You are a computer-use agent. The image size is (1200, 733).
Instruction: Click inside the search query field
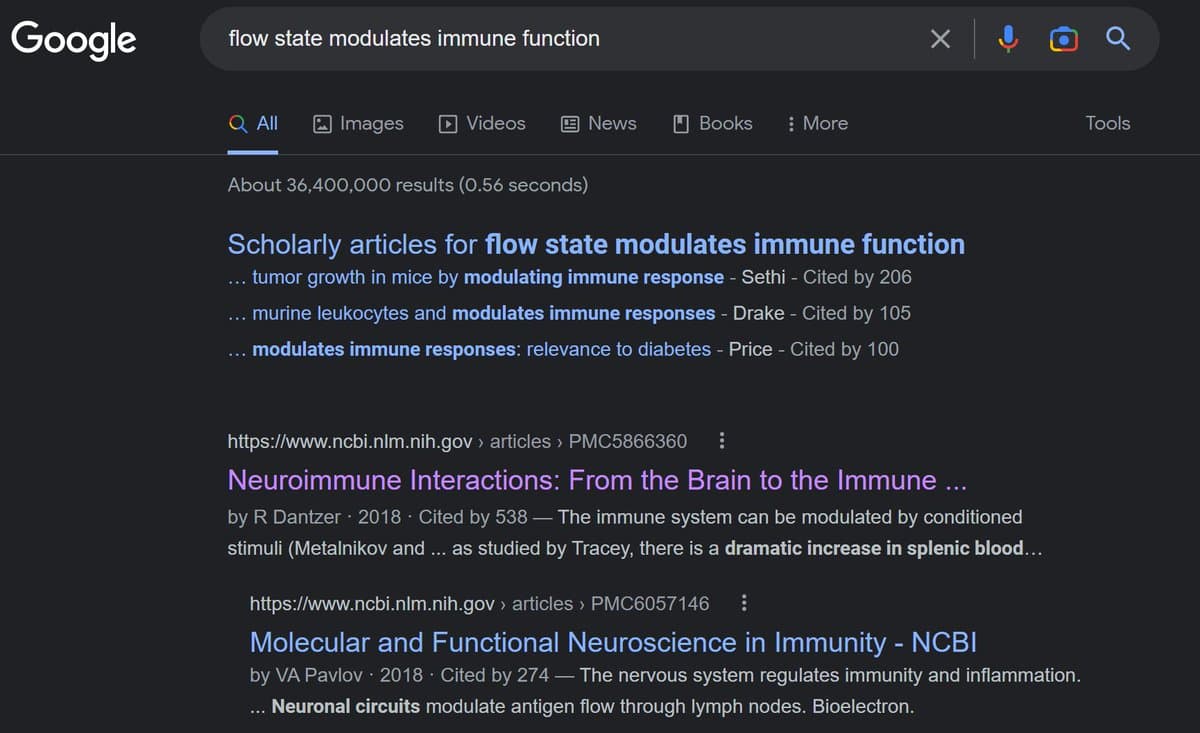(560, 39)
